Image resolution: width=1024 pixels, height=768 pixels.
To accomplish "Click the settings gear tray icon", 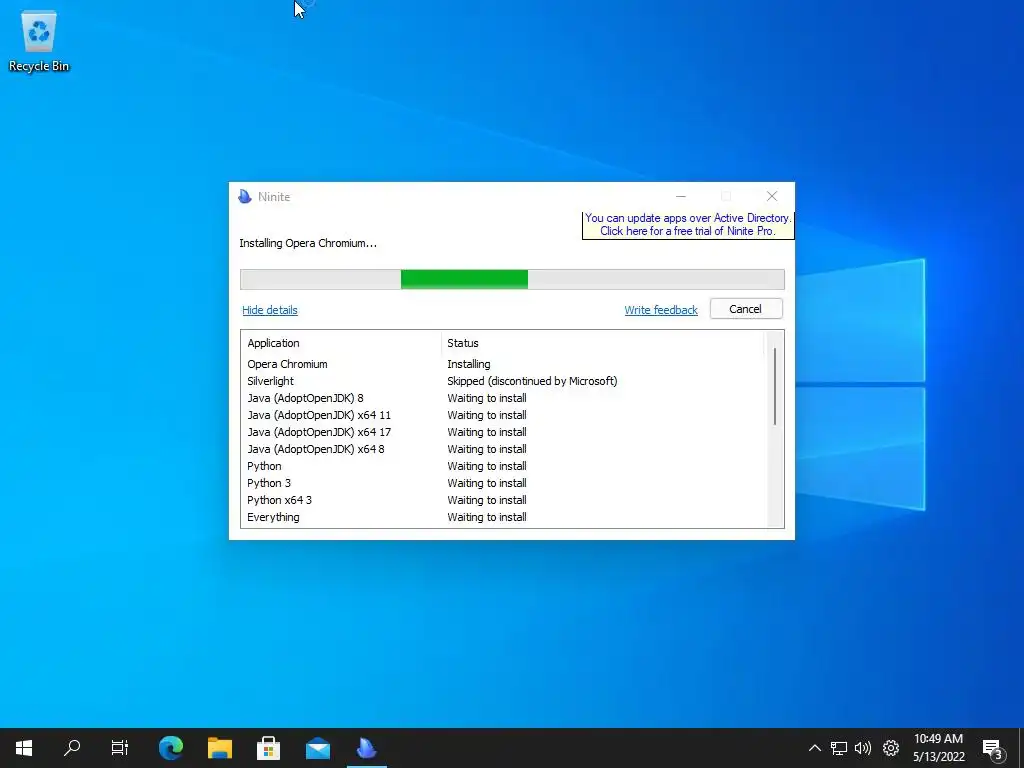I will point(891,748).
